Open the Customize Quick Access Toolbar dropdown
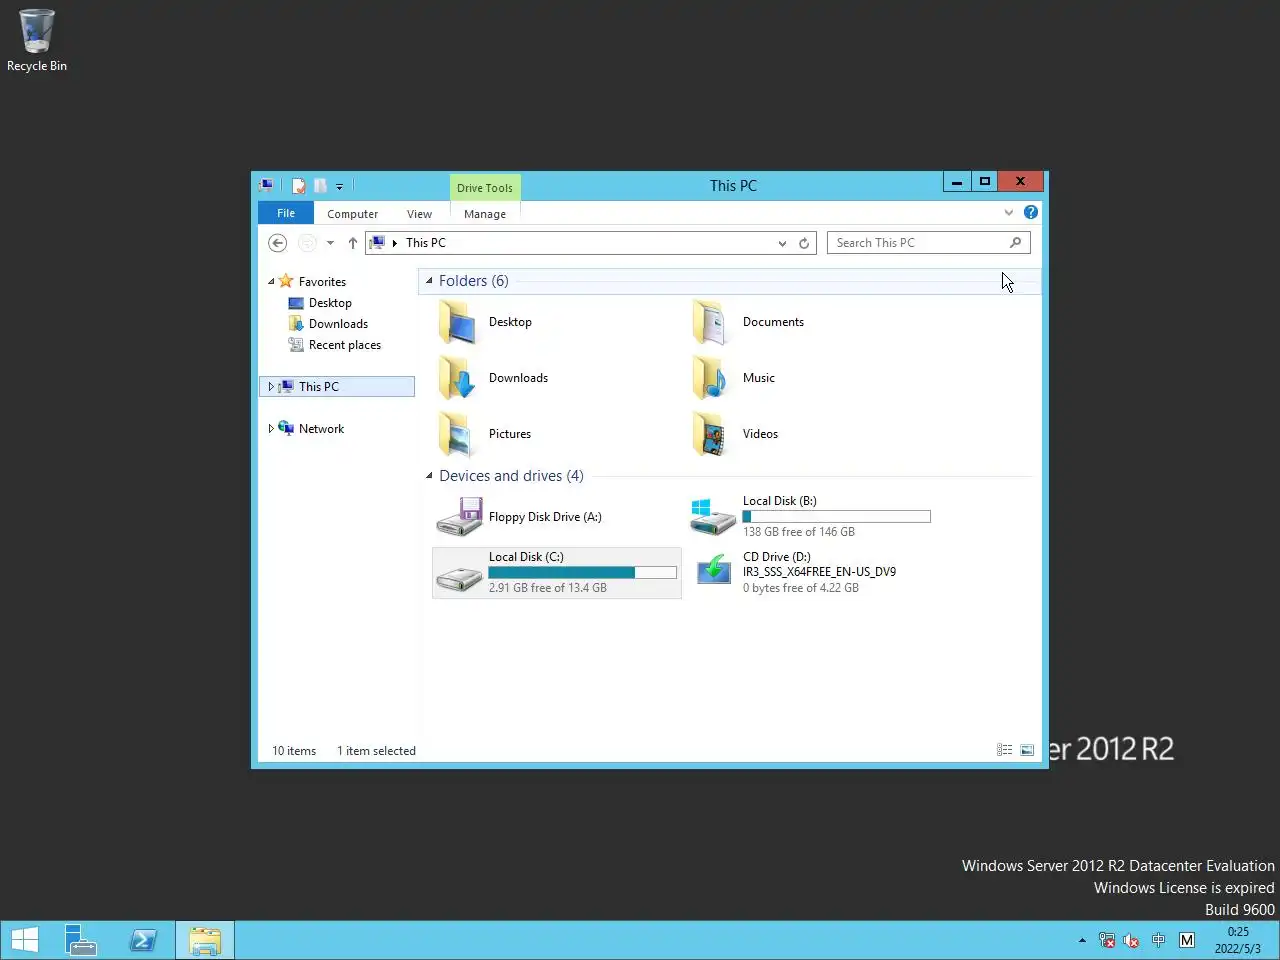 click(339, 187)
